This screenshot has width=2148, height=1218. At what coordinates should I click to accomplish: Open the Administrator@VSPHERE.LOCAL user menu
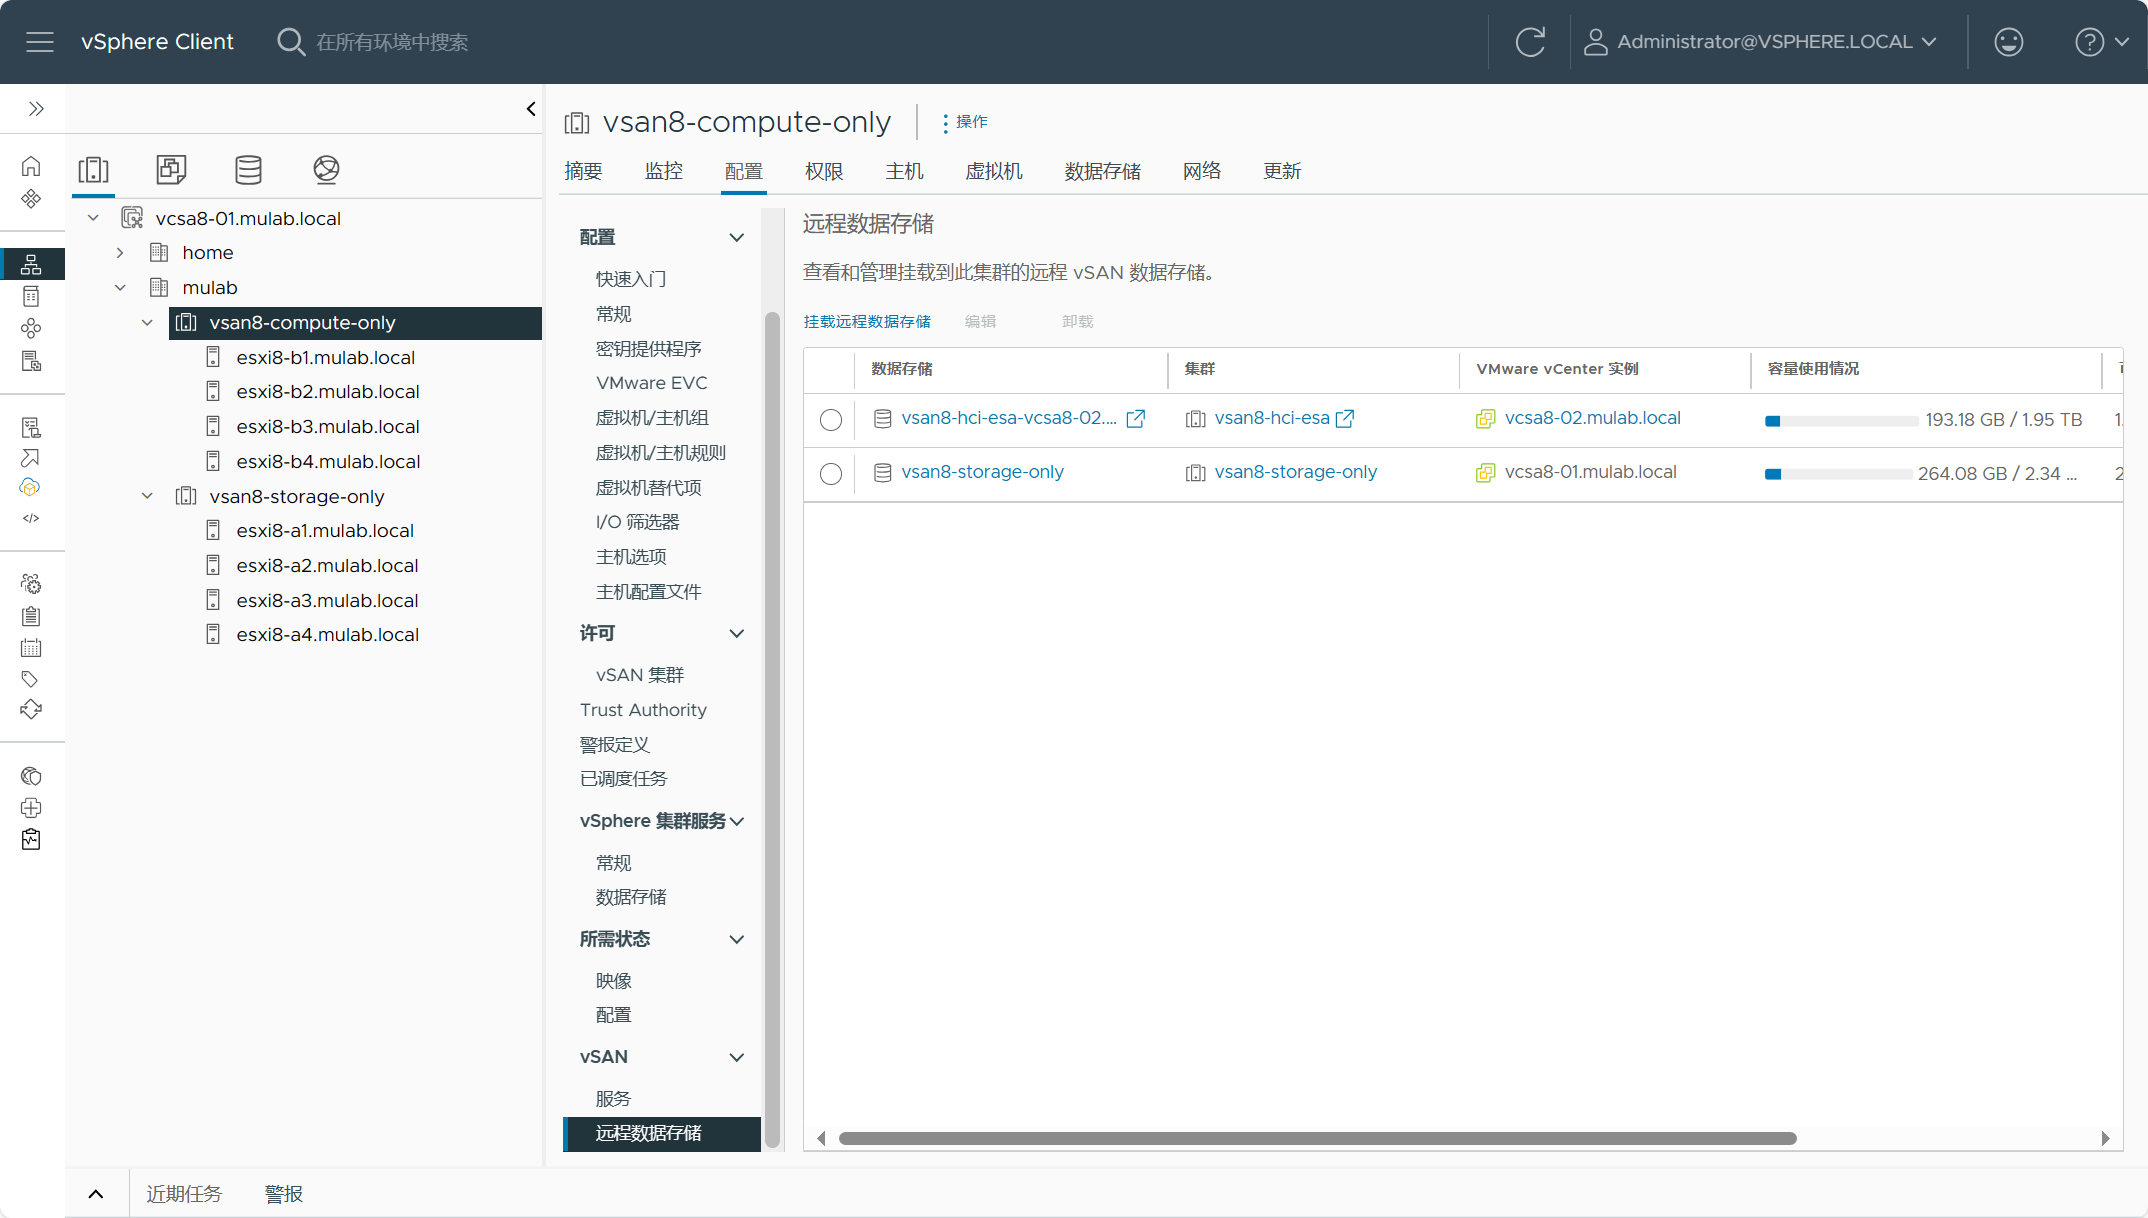(1761, 42)
